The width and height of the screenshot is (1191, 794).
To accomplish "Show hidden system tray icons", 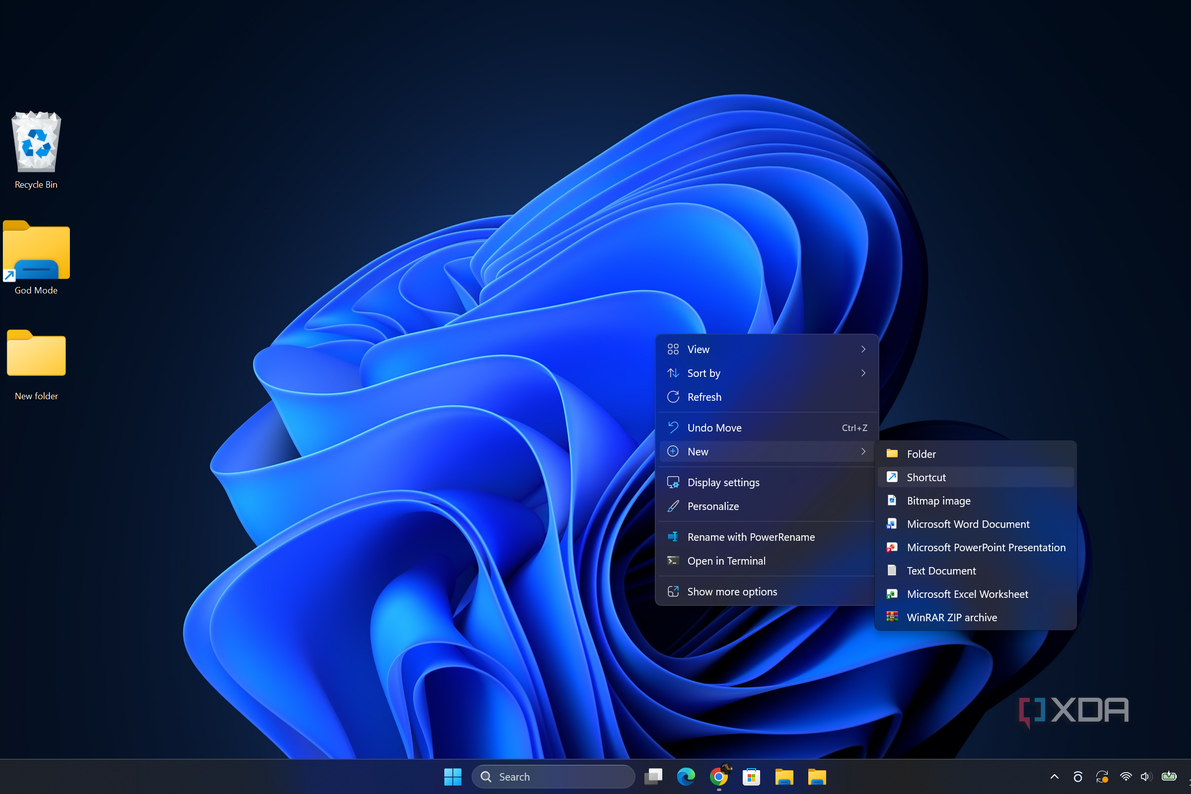I will click(1054, 777).
